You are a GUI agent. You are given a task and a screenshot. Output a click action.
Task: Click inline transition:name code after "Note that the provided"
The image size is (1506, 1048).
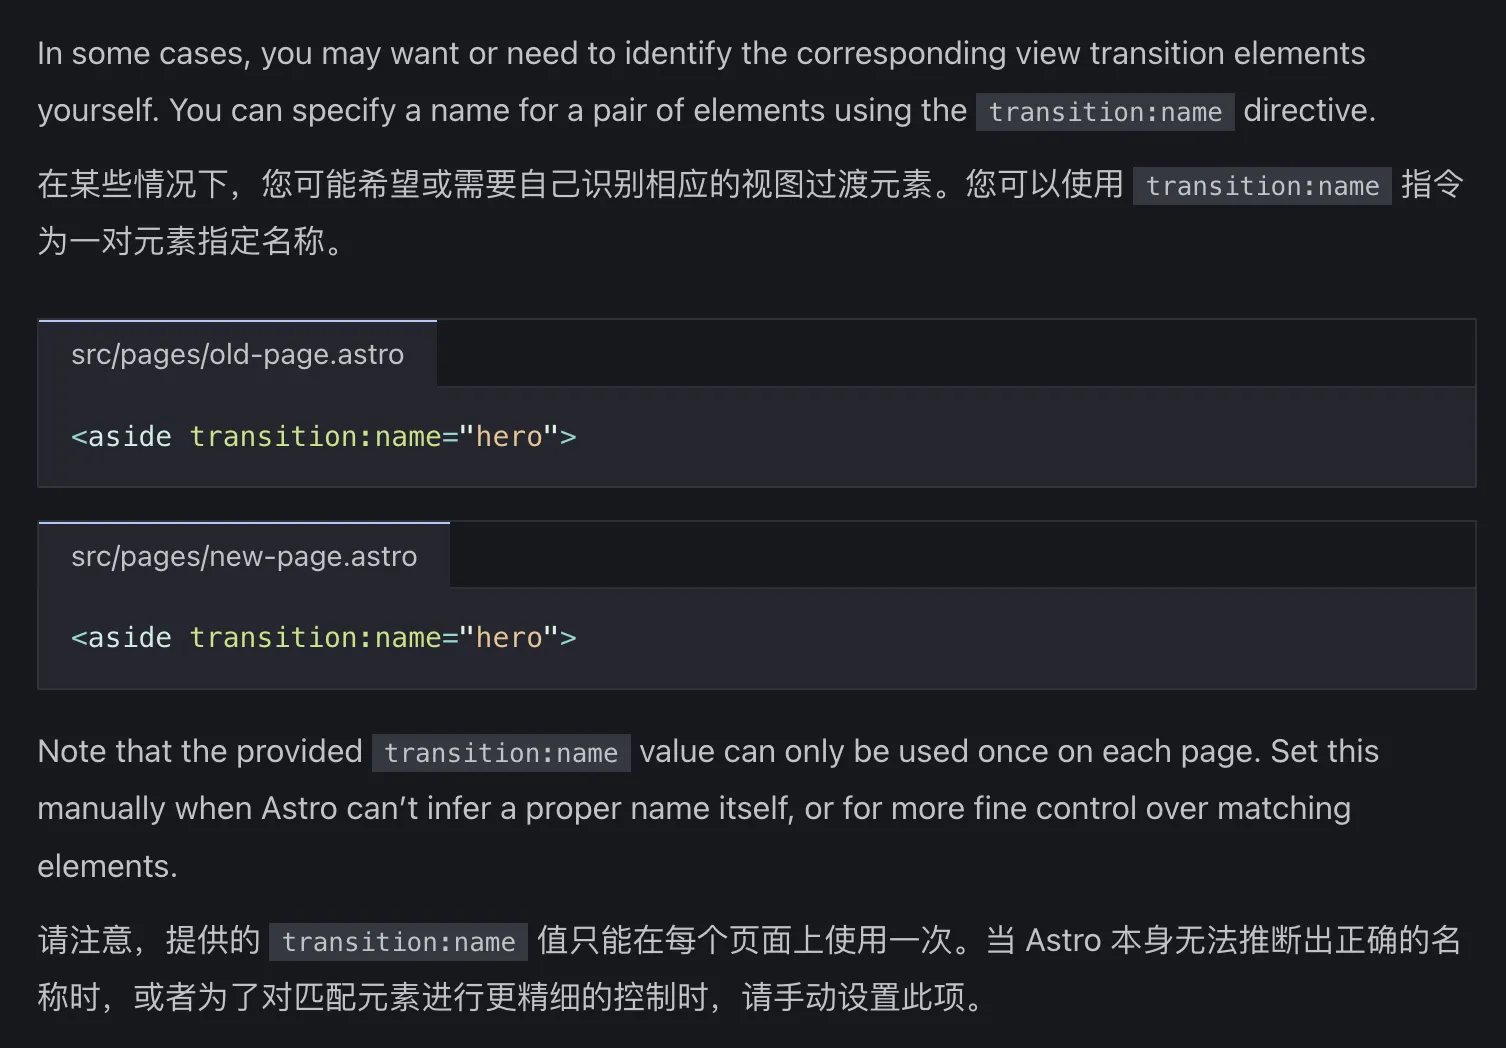(x=500, y=753)
